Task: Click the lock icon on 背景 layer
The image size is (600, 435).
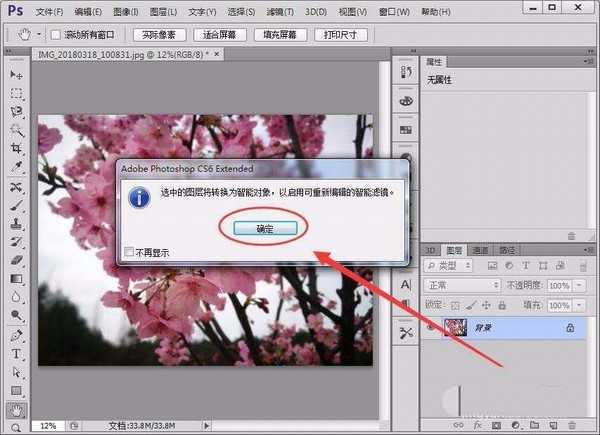Action: pos(570,327)
